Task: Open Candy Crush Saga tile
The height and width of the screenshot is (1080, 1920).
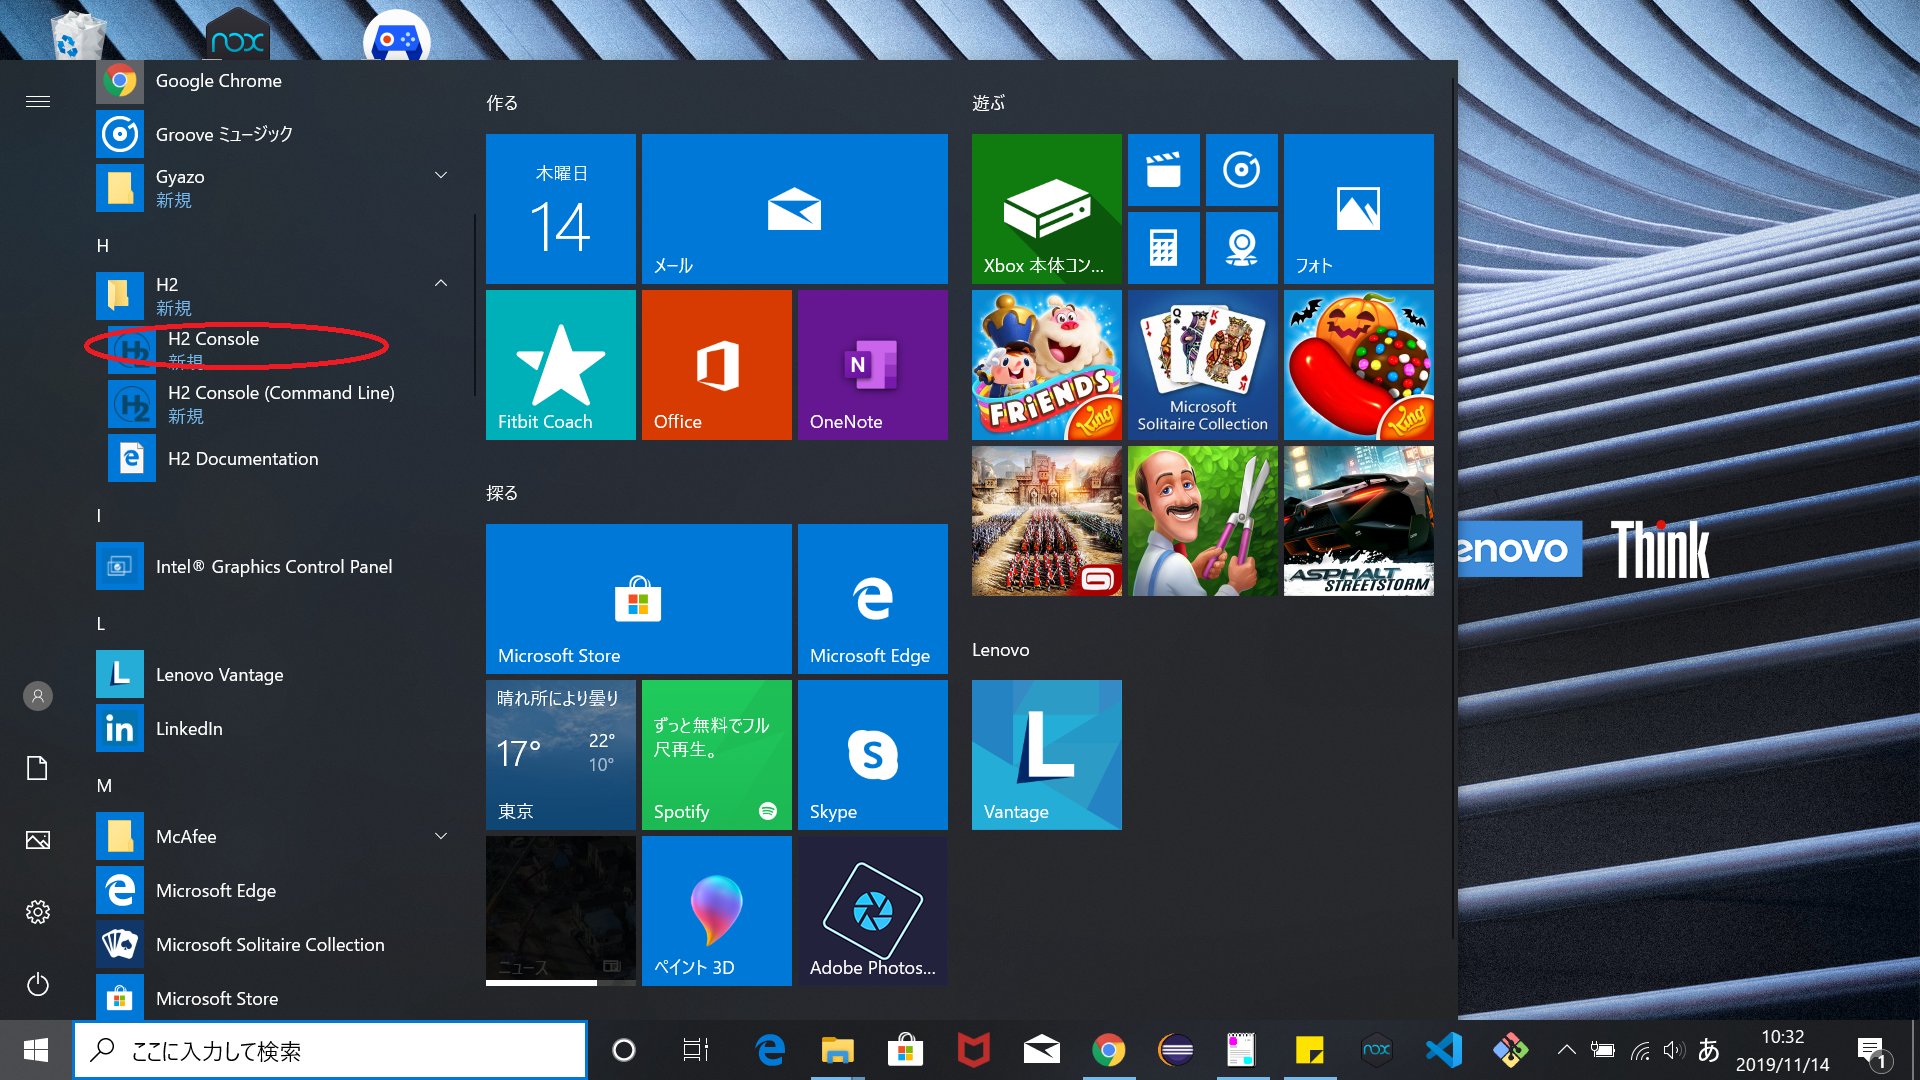Action: [x=1359, y=365]
